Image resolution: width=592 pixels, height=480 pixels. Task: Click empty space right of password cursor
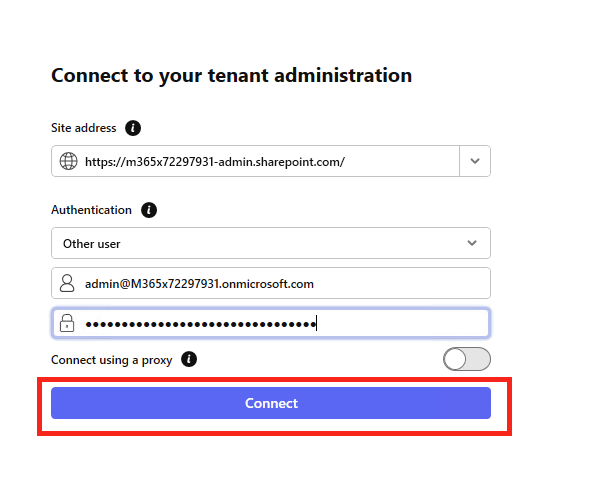(x=402, y=323)
